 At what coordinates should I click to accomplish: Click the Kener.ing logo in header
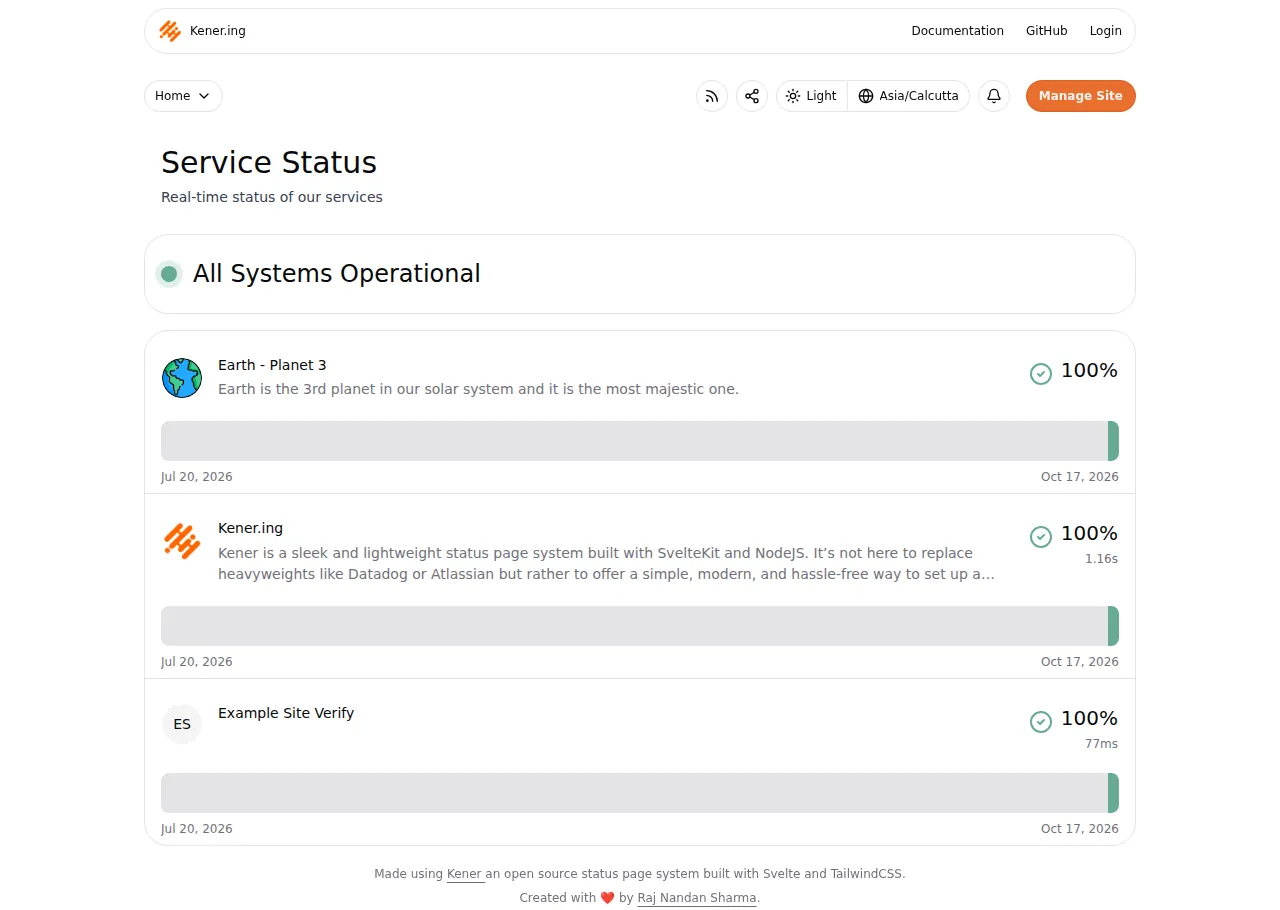(x=170, y=31)
